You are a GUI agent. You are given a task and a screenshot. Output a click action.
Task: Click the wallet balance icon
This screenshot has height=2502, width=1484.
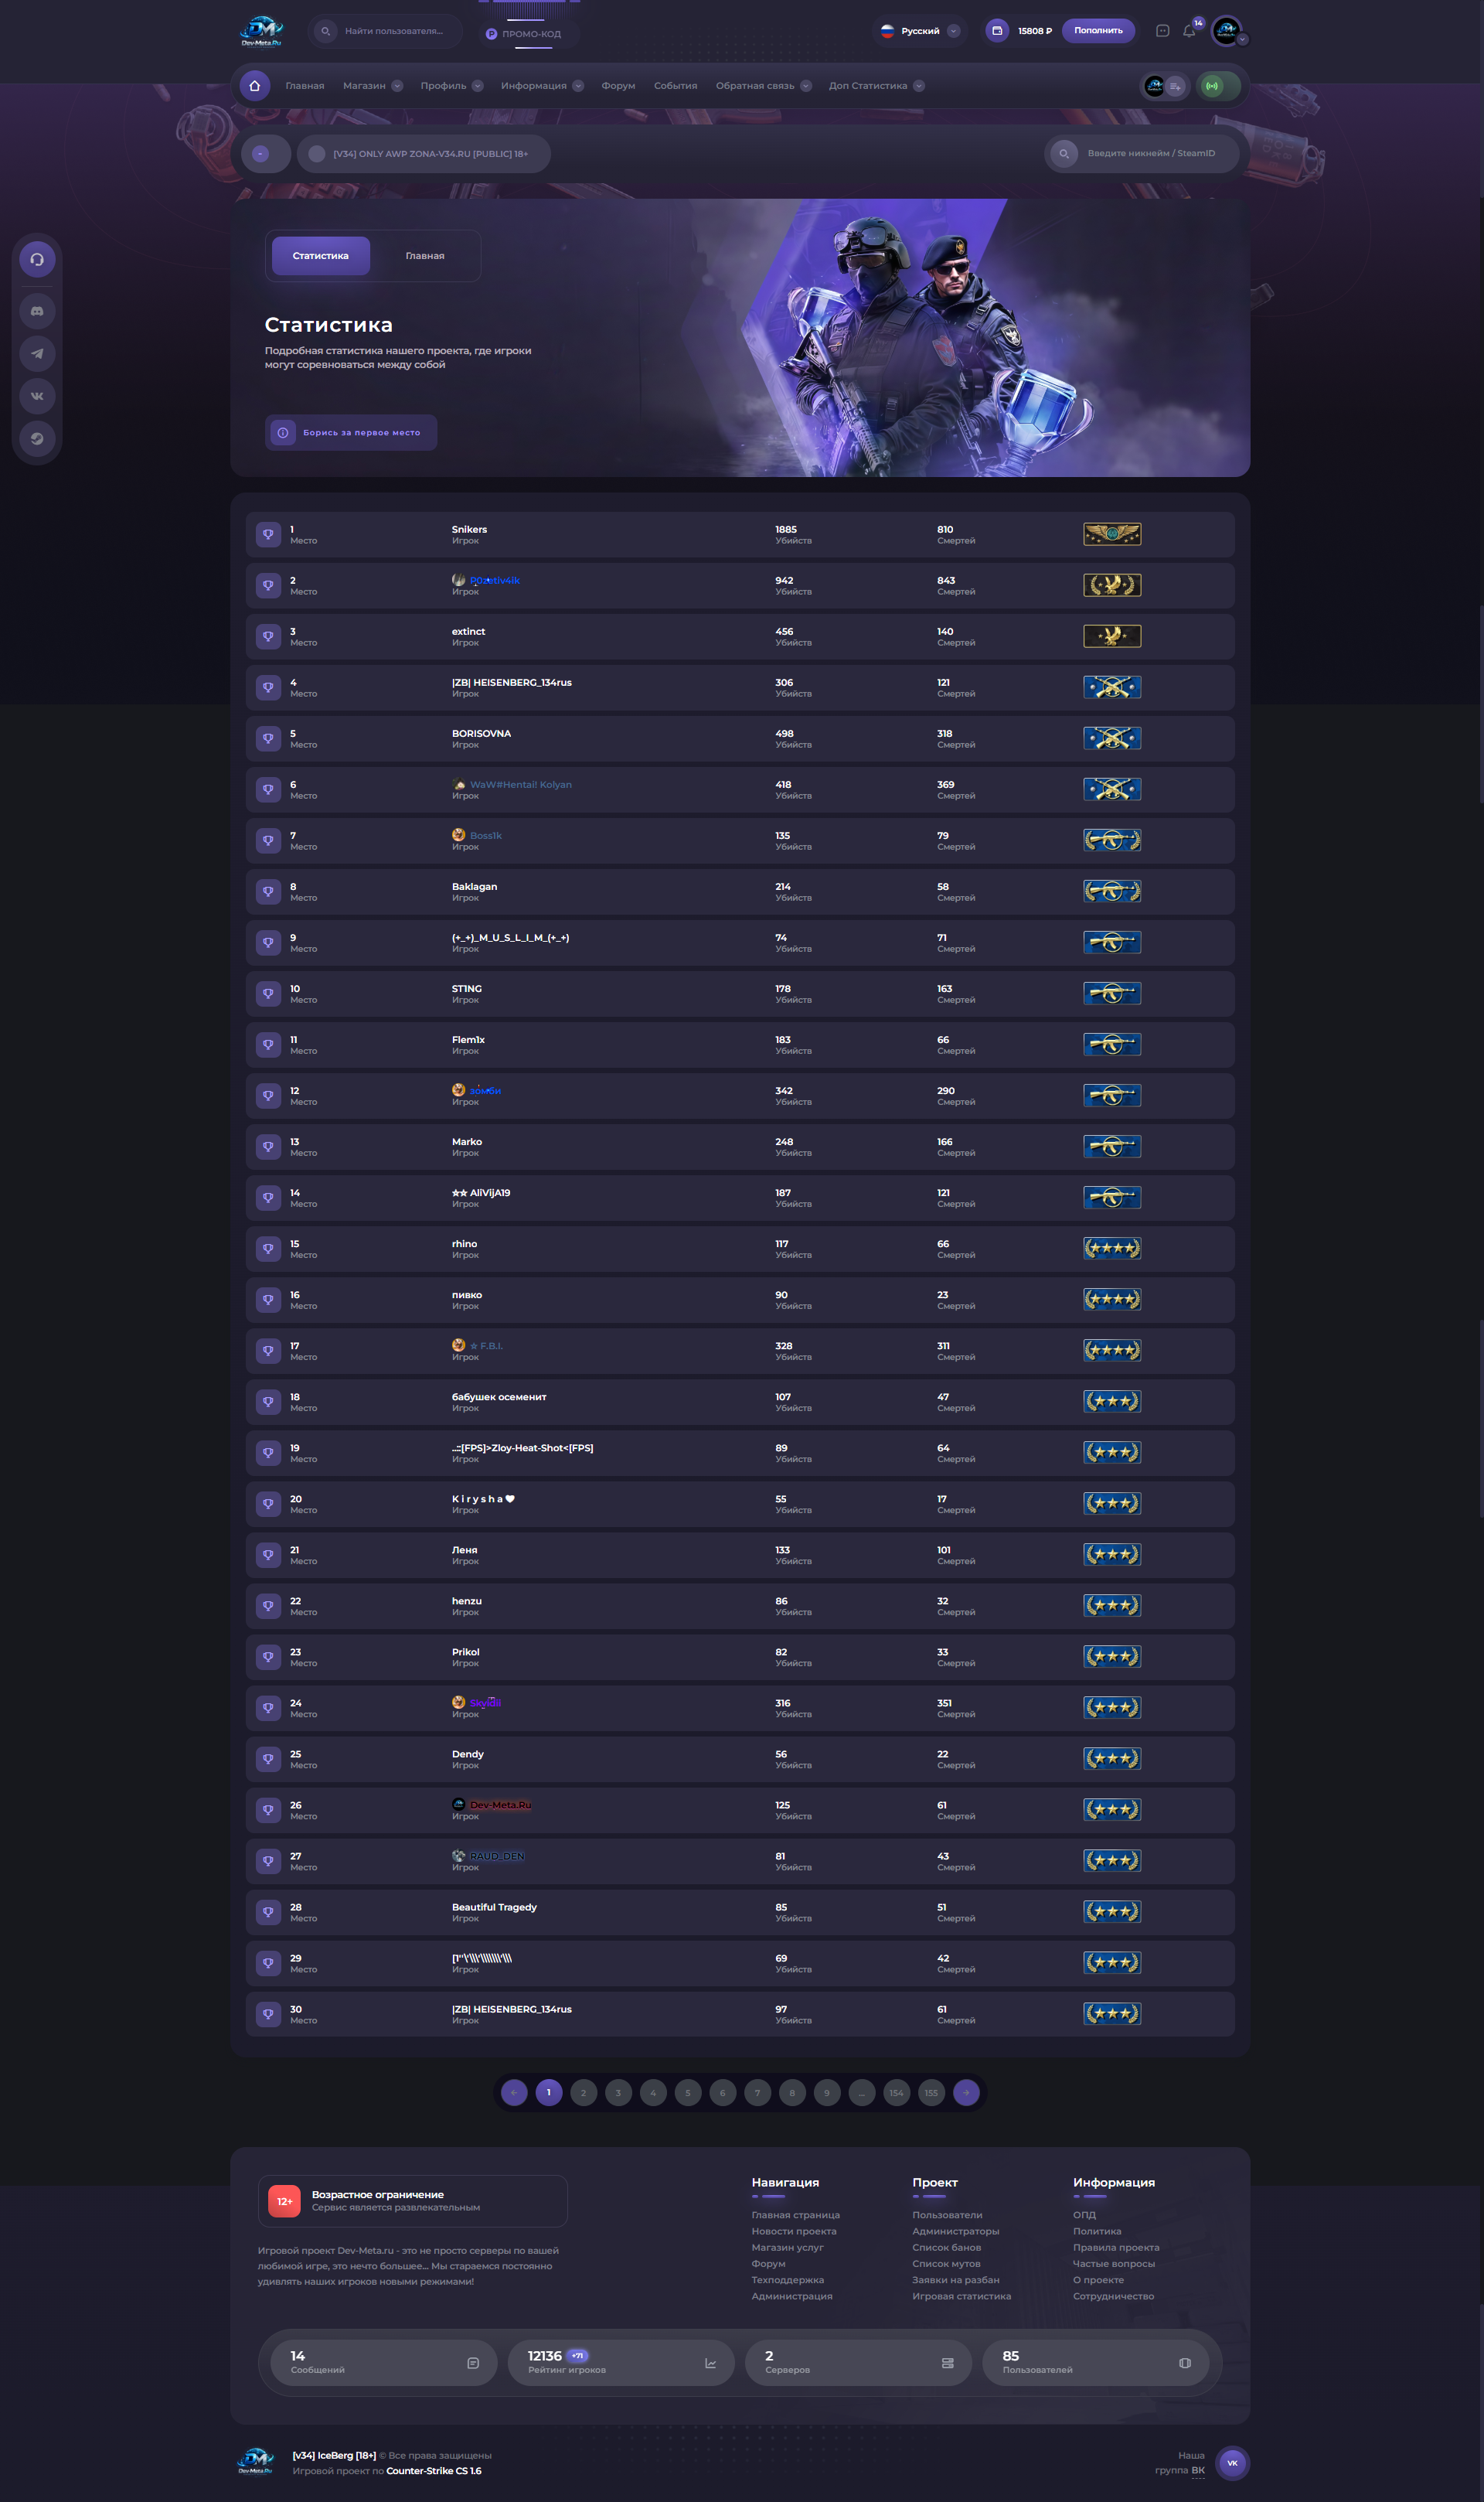[x=997, y=31]
